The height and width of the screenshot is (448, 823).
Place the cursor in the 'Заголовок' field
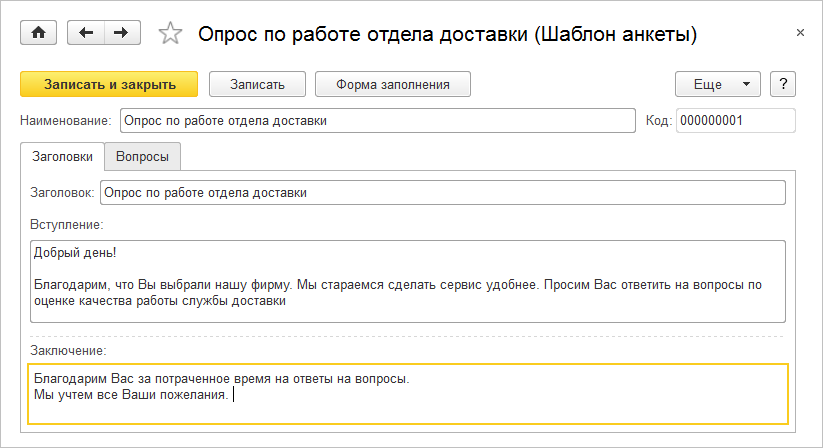[442, 192]
